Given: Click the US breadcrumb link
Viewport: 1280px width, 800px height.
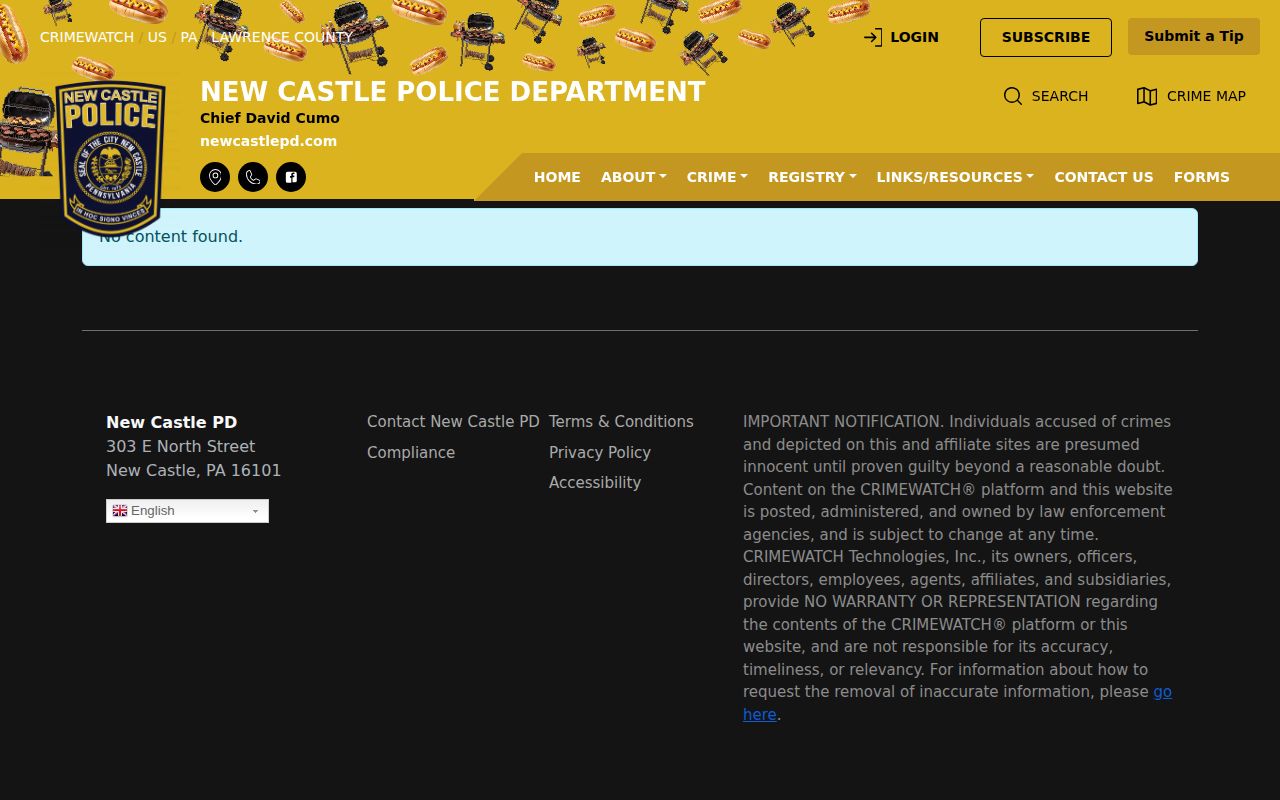Looking at the screenshot, I should 157,37.
